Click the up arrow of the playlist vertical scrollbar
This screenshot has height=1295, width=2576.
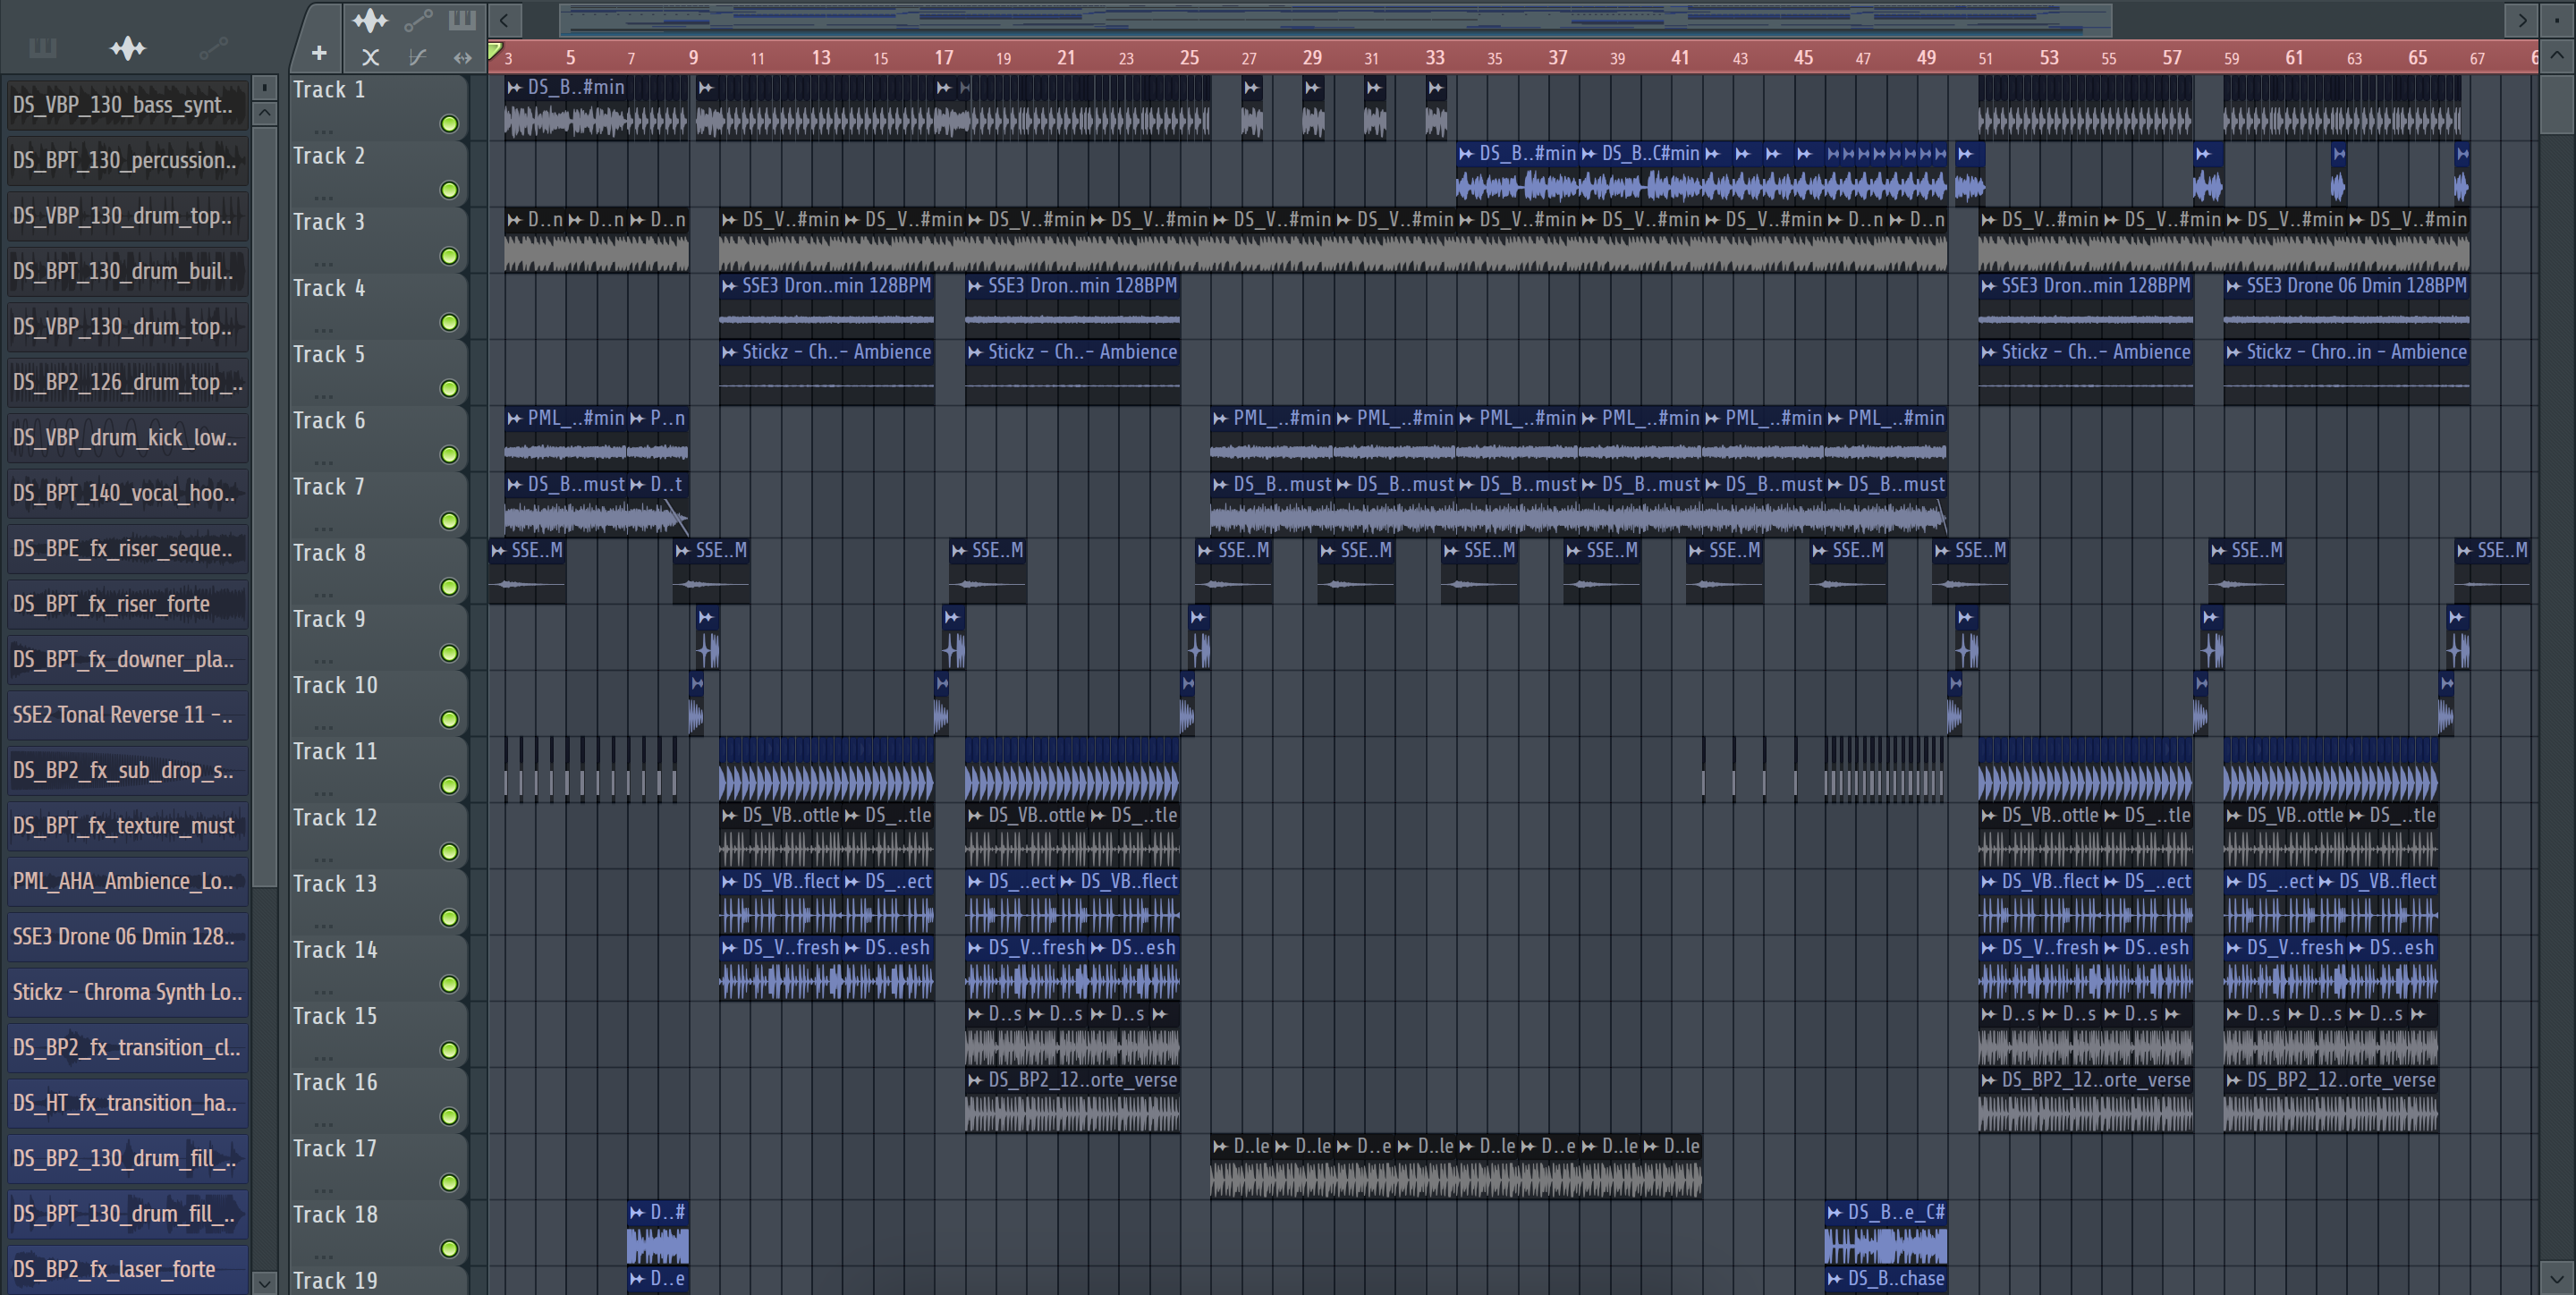(2557, 55)
